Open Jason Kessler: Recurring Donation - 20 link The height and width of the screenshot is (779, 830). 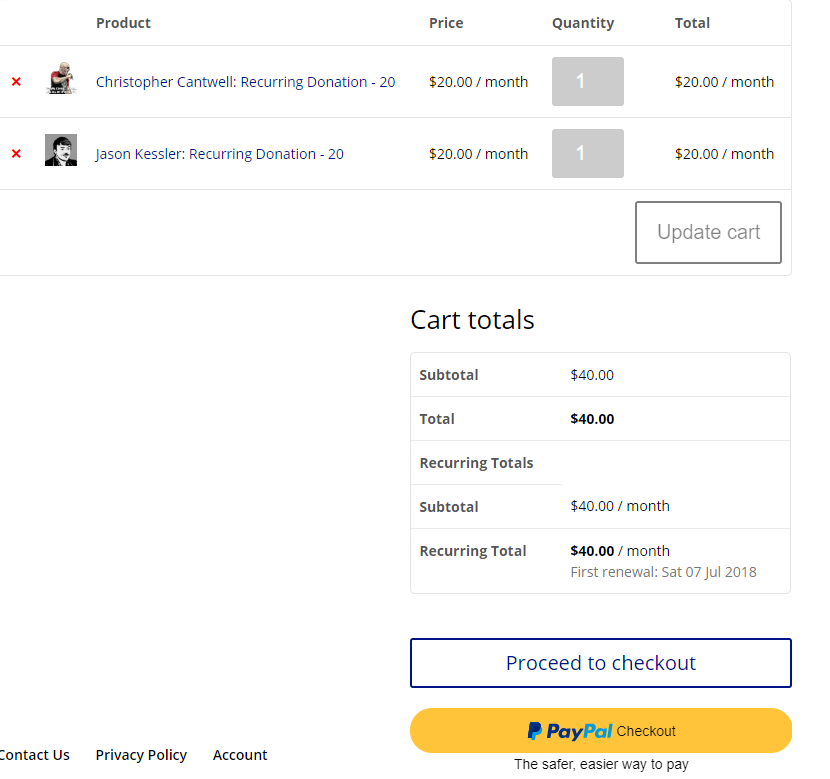click(220, 154)
